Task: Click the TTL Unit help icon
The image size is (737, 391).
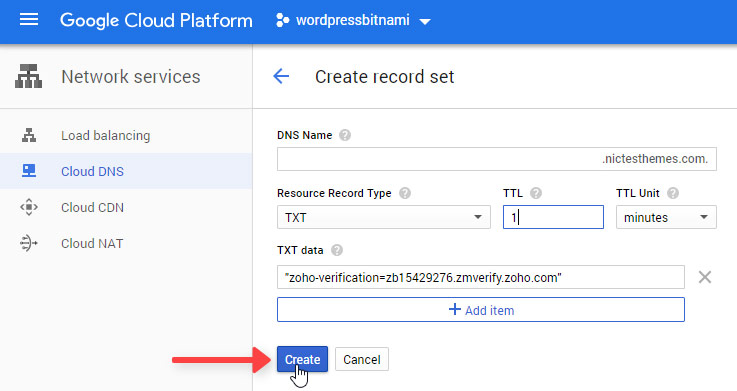Action: (673, 193)
